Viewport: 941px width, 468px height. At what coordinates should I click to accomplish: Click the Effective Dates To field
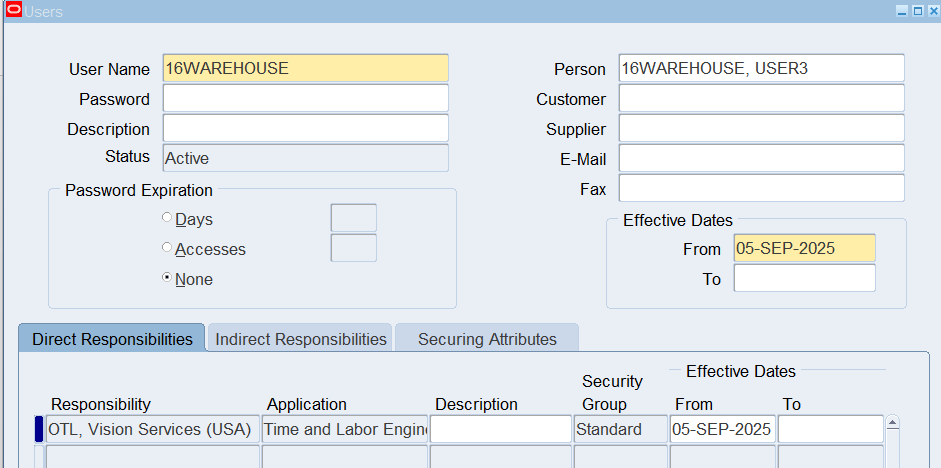tap(804, 279)
